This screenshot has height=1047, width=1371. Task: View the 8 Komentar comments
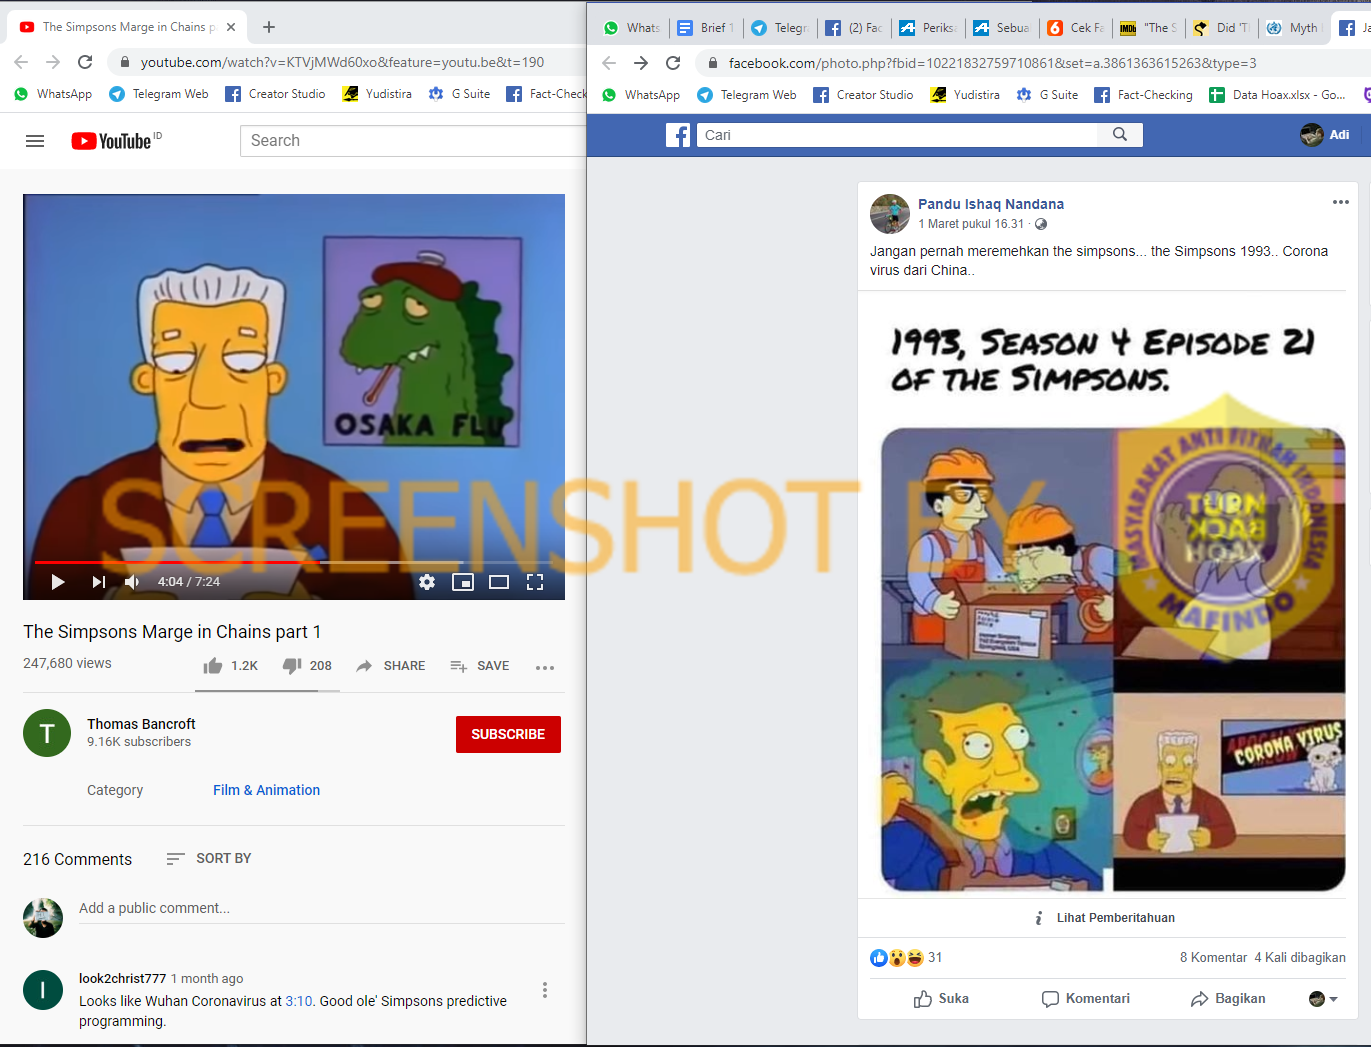tap(1213, 958)
